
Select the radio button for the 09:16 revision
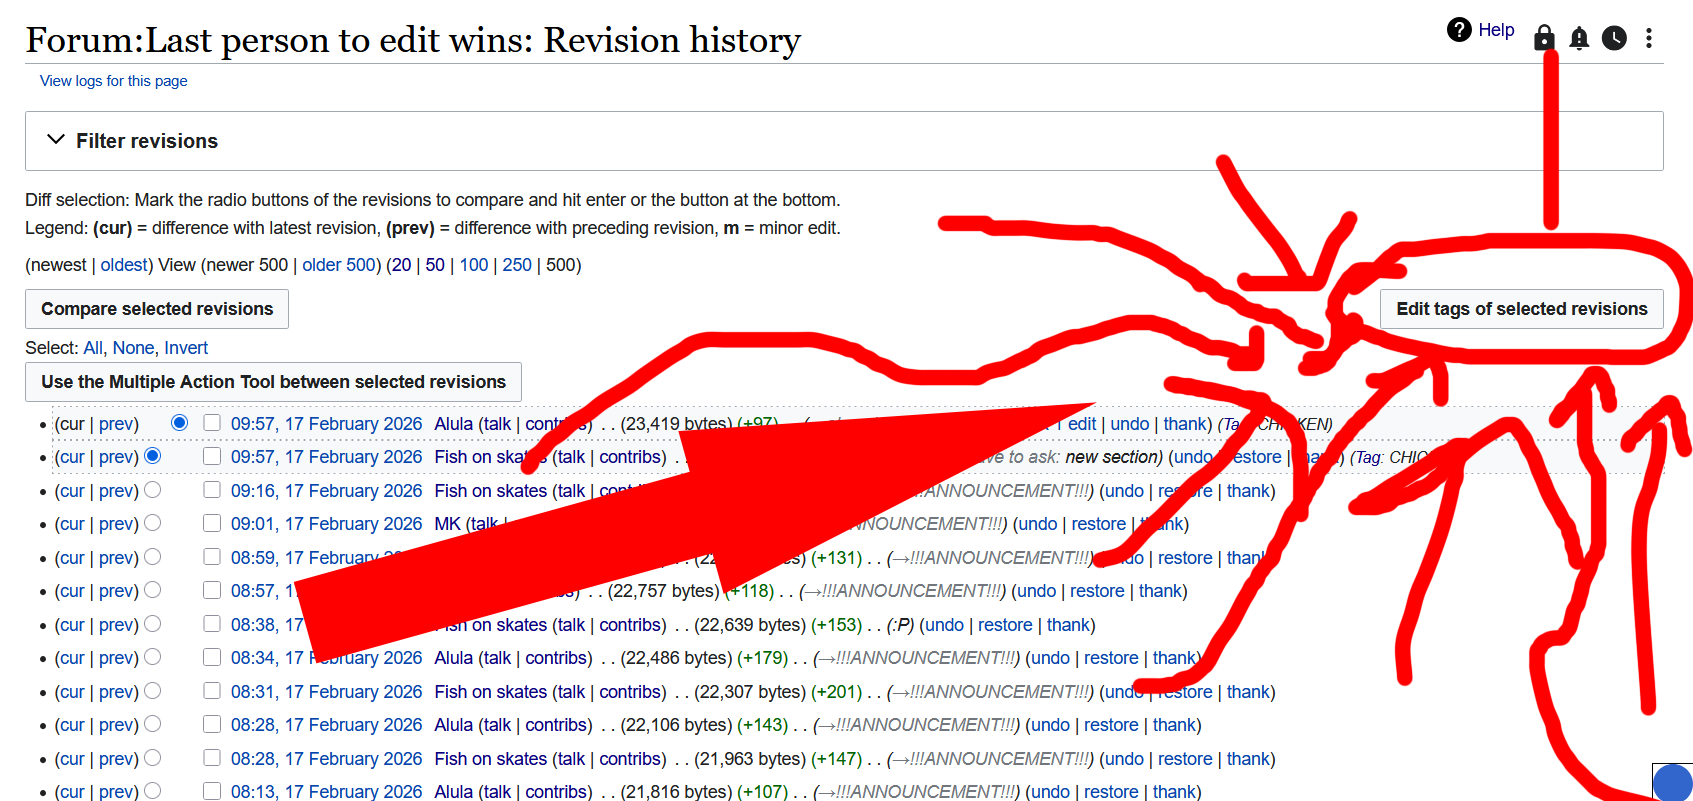click(152, 490)
